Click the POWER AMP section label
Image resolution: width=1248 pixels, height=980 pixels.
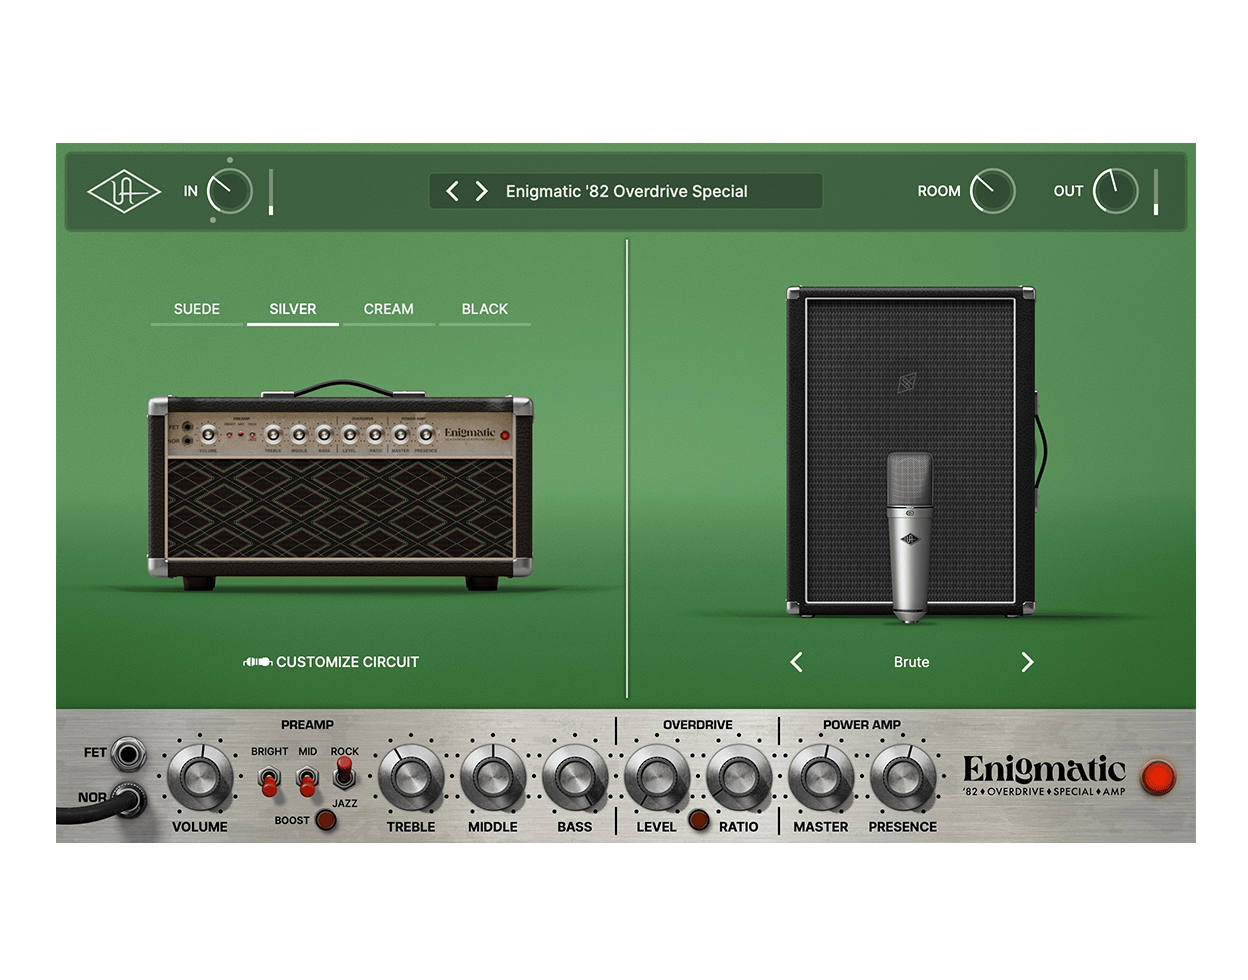pyautogui.click(x=862, y=725)
